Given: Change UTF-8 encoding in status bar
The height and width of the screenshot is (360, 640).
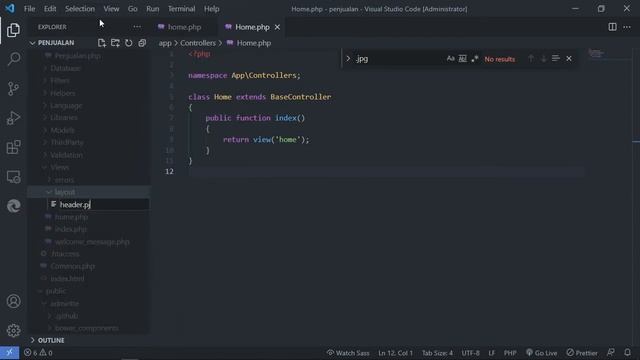Looking at the screenshot, I should 471,353.
